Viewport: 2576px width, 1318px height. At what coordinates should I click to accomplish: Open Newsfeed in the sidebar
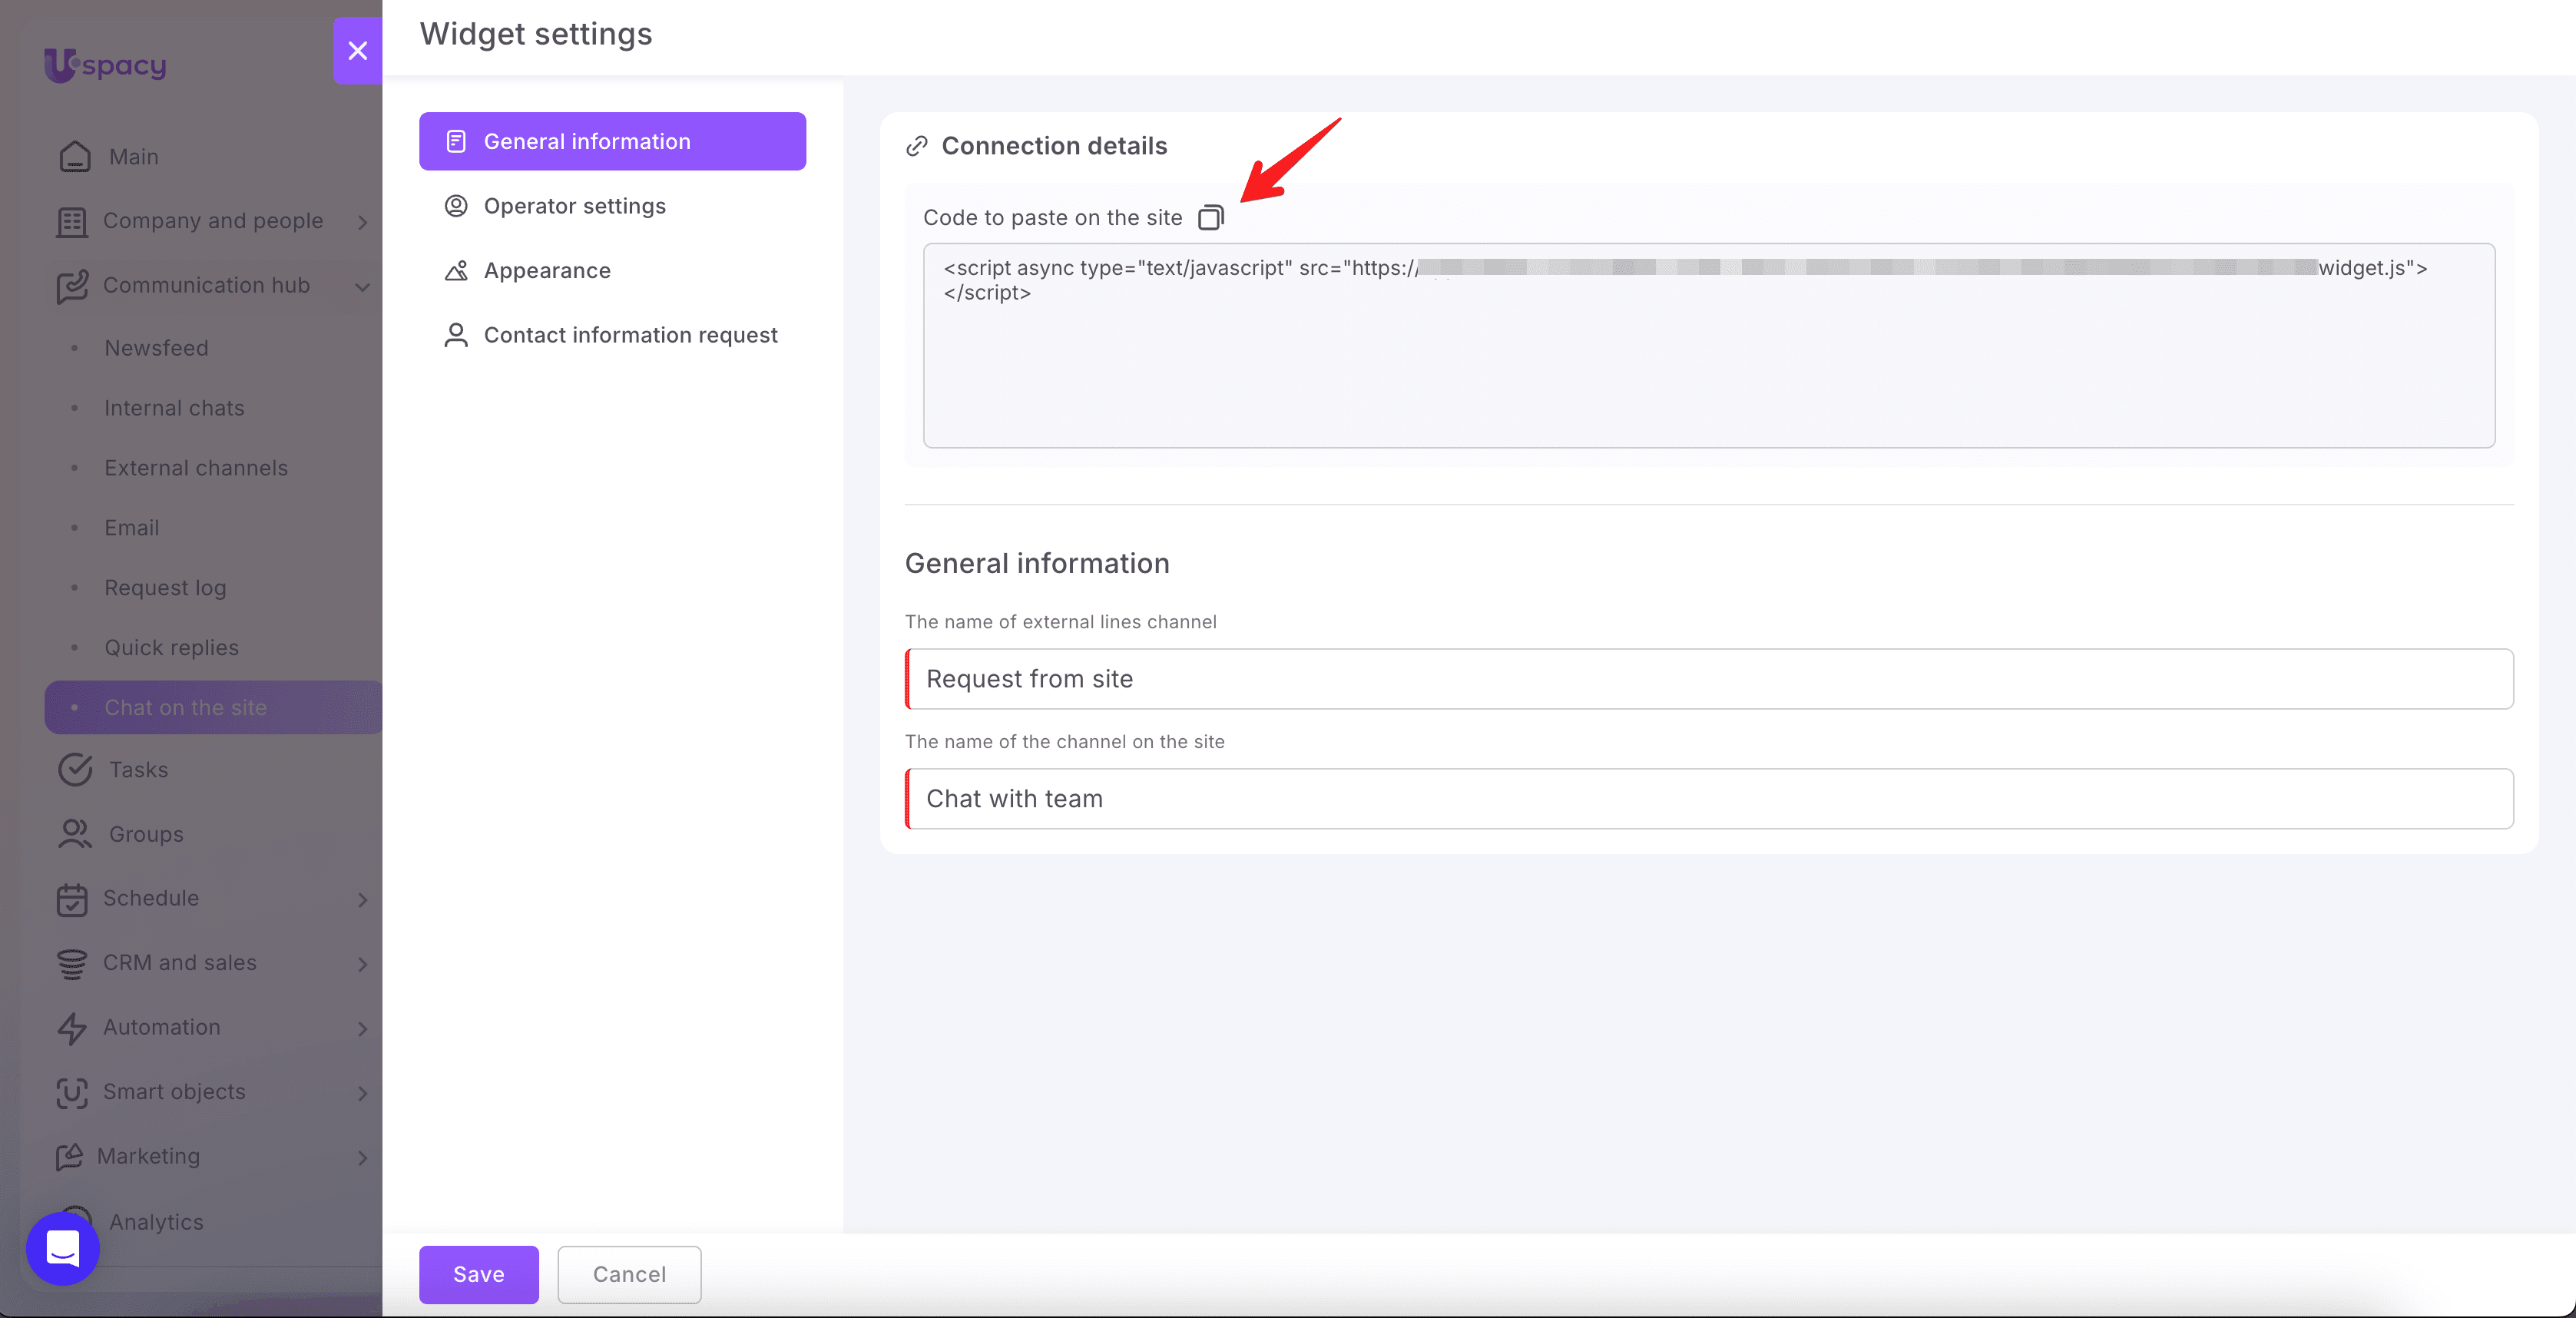click(x=157, y=348)
